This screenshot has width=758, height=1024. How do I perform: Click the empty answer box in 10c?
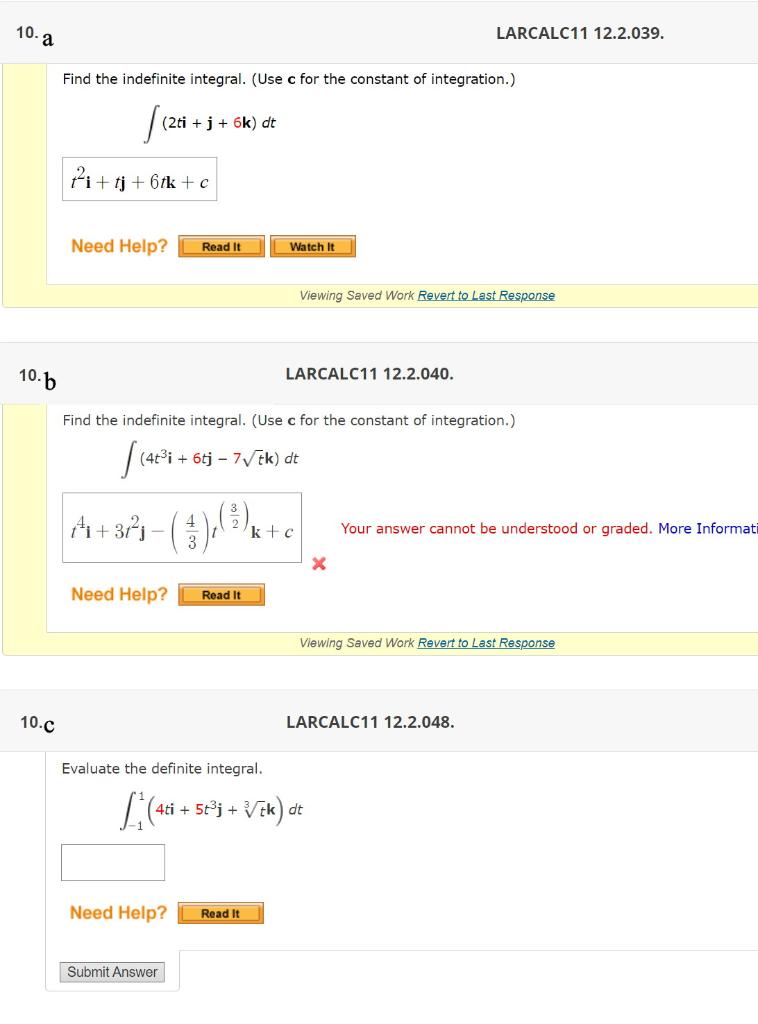[113, 862]
